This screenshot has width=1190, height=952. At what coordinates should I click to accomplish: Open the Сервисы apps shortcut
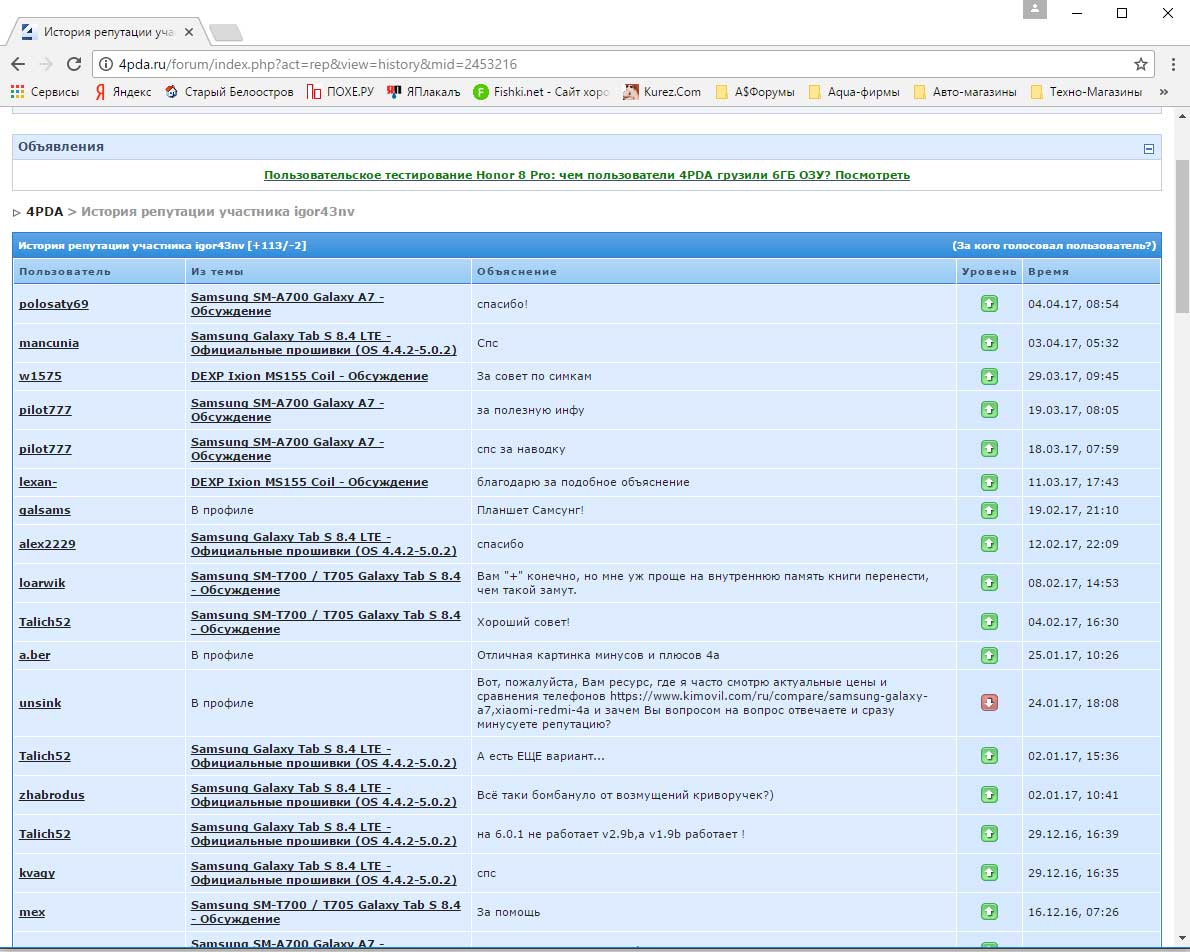coord(45,92)
